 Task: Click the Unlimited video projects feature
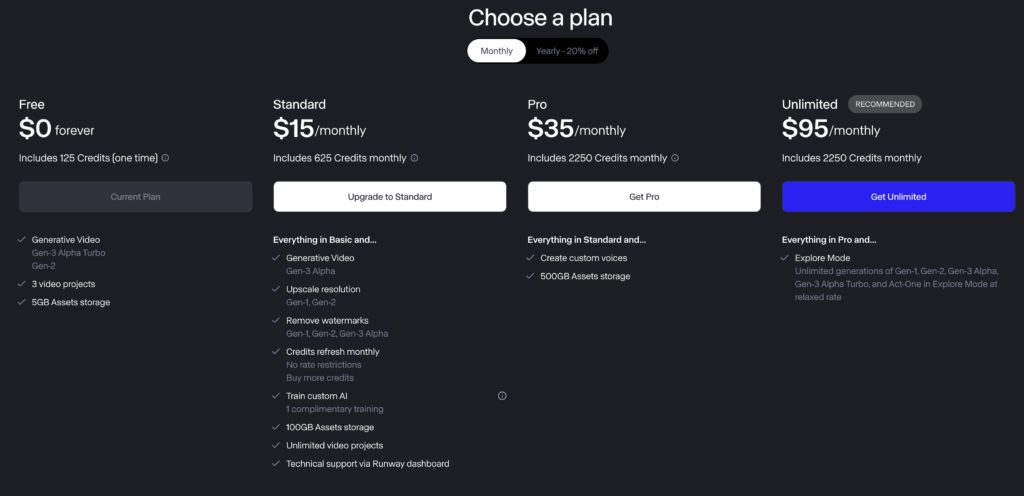click(334, 446)
